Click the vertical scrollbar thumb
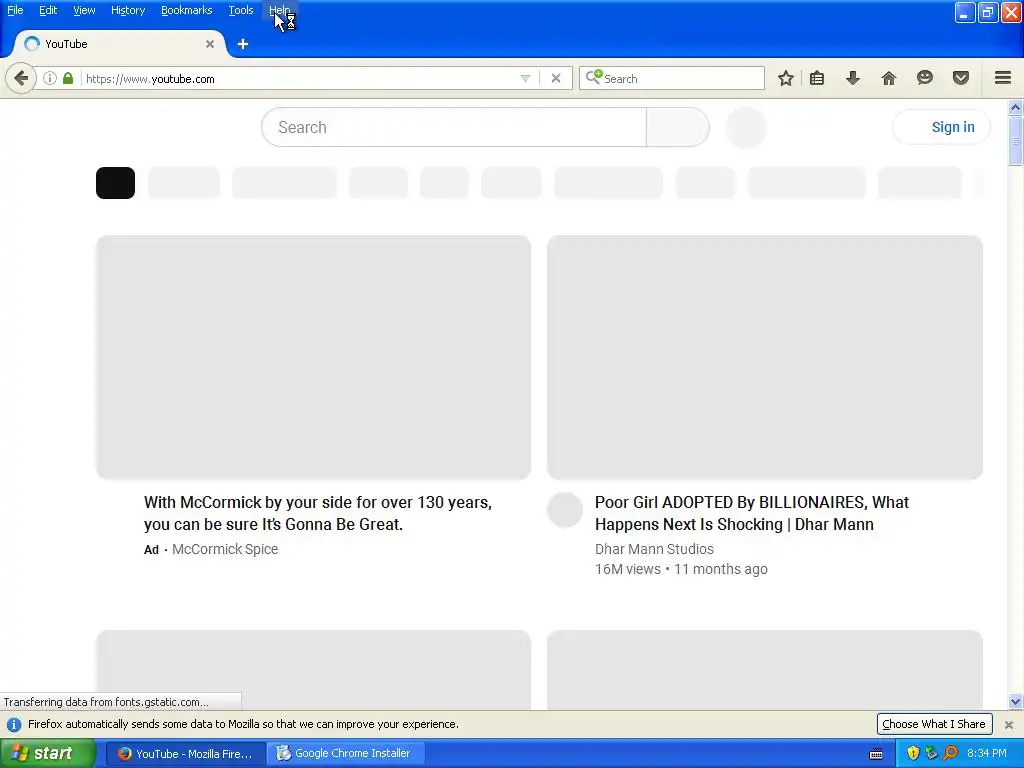This screenshot has width=1024, height=768. click(1016, 140)
